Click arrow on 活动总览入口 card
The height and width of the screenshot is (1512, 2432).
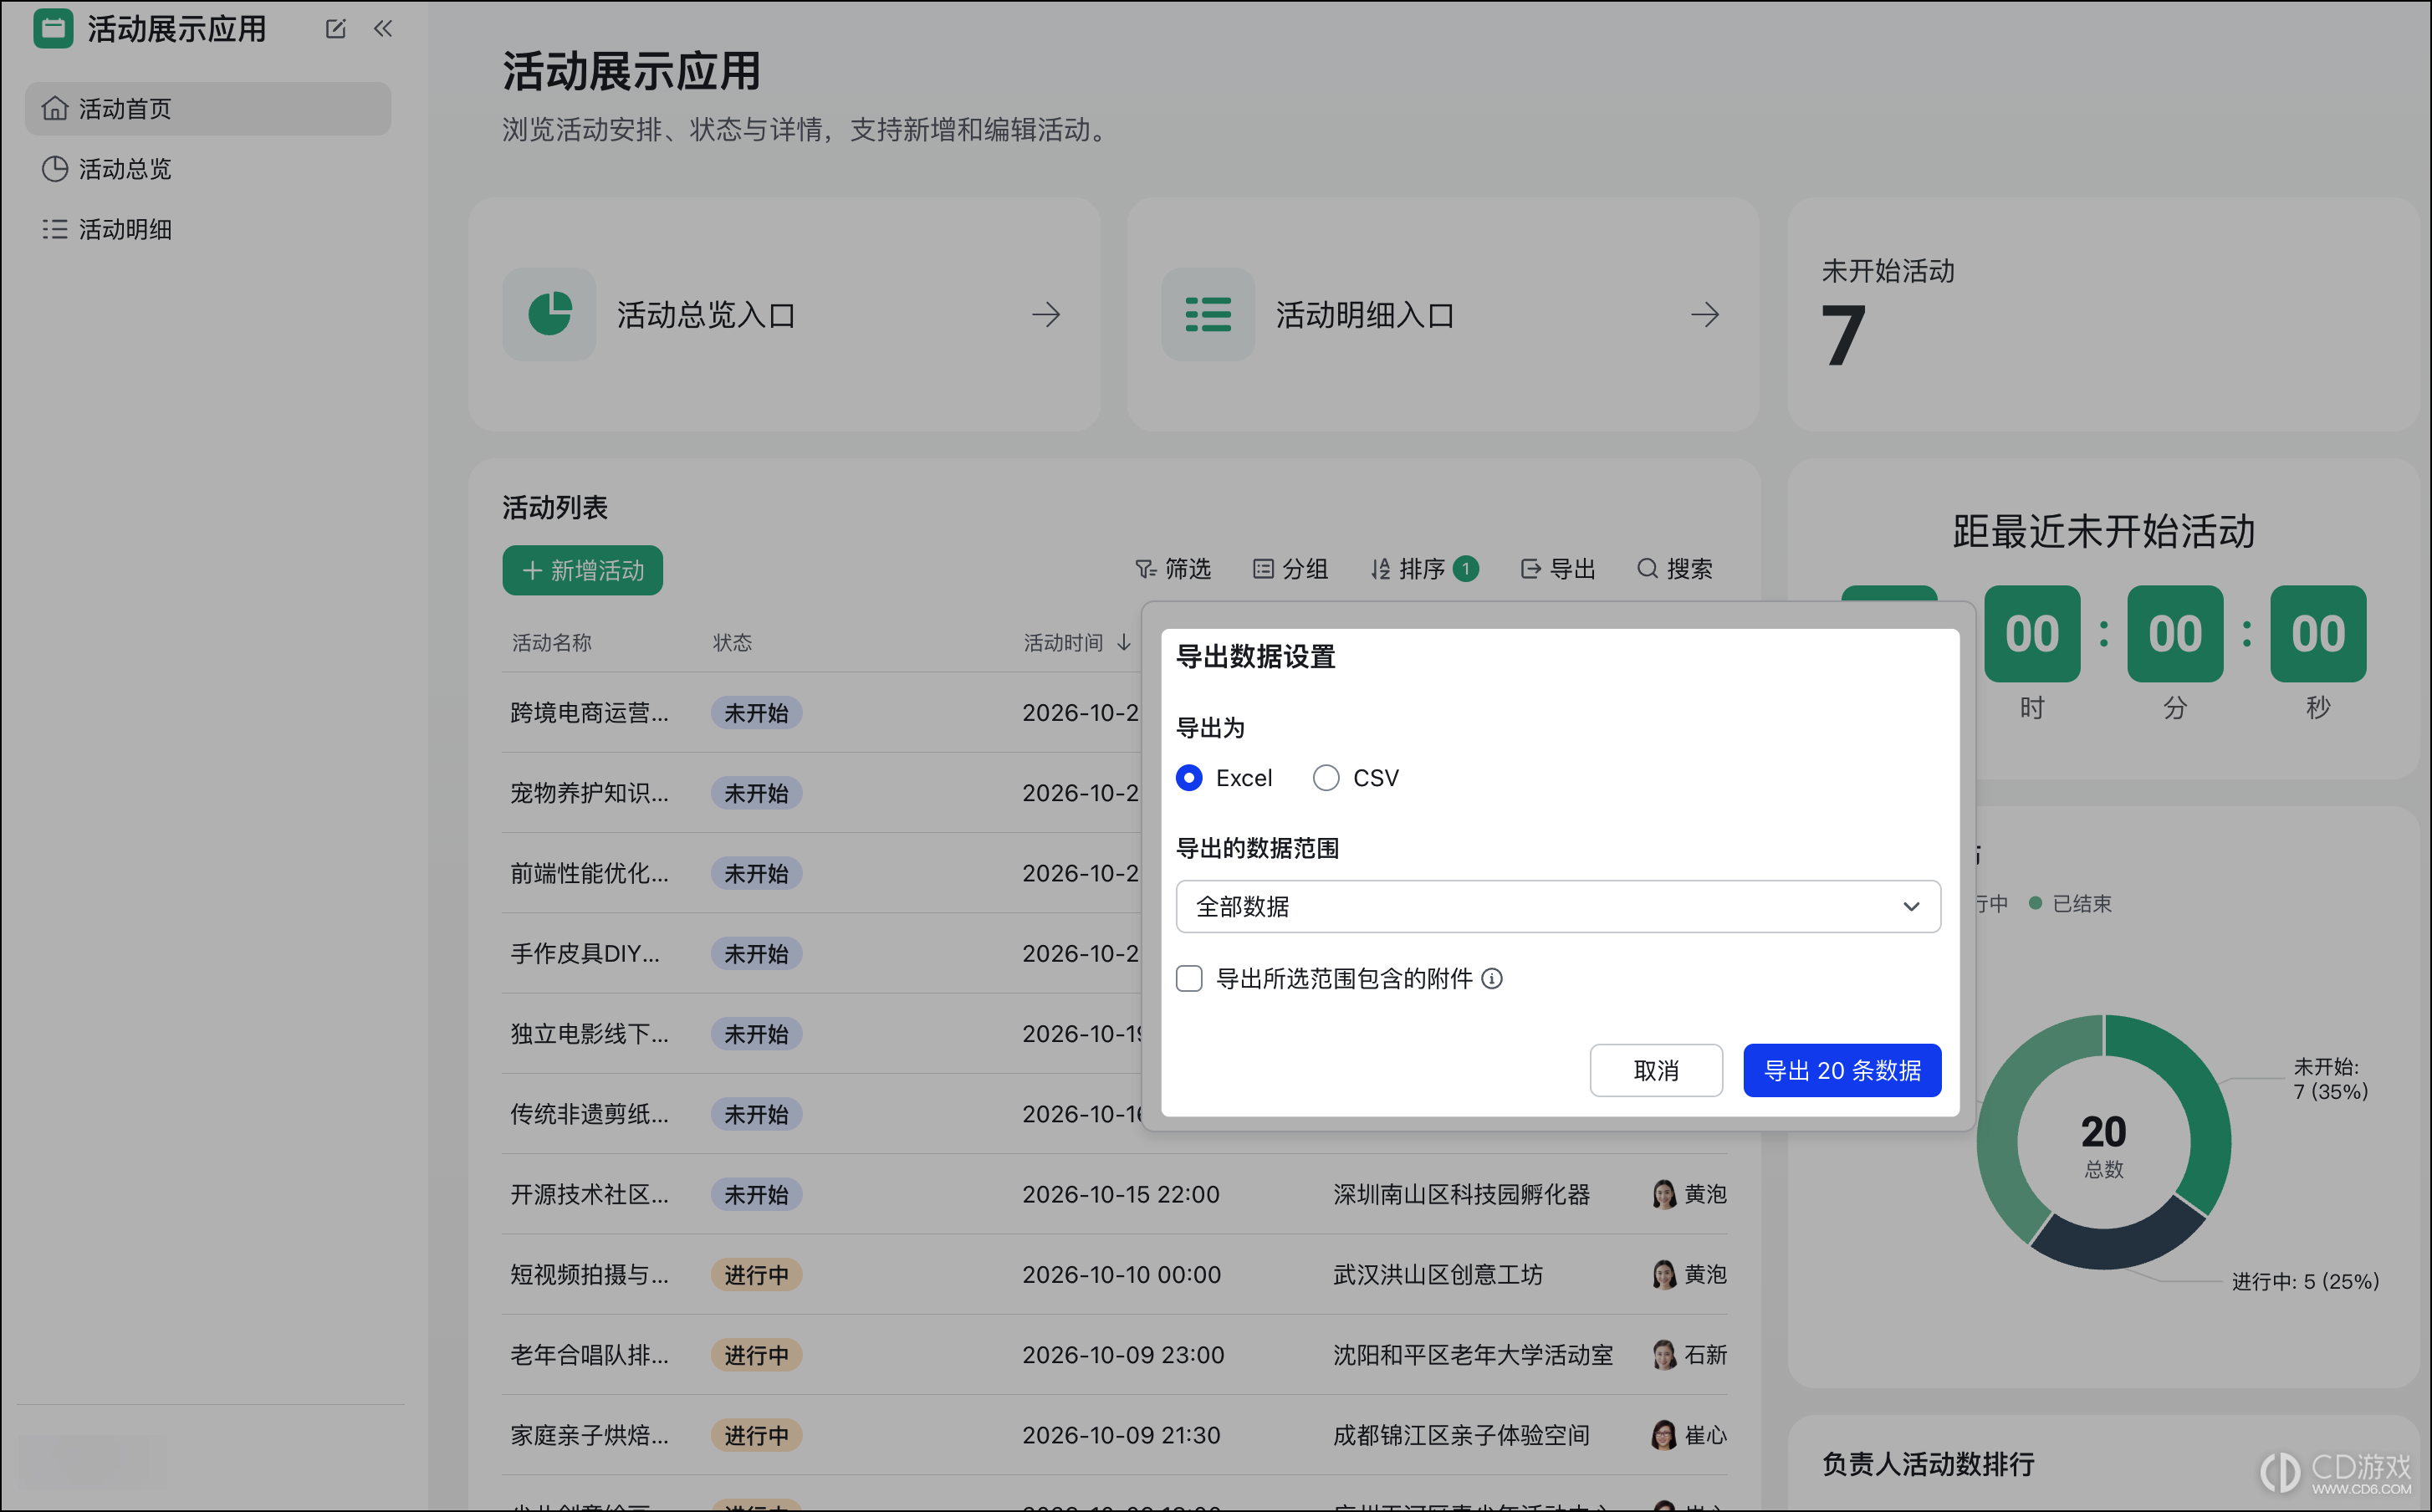coord(1046,315)
